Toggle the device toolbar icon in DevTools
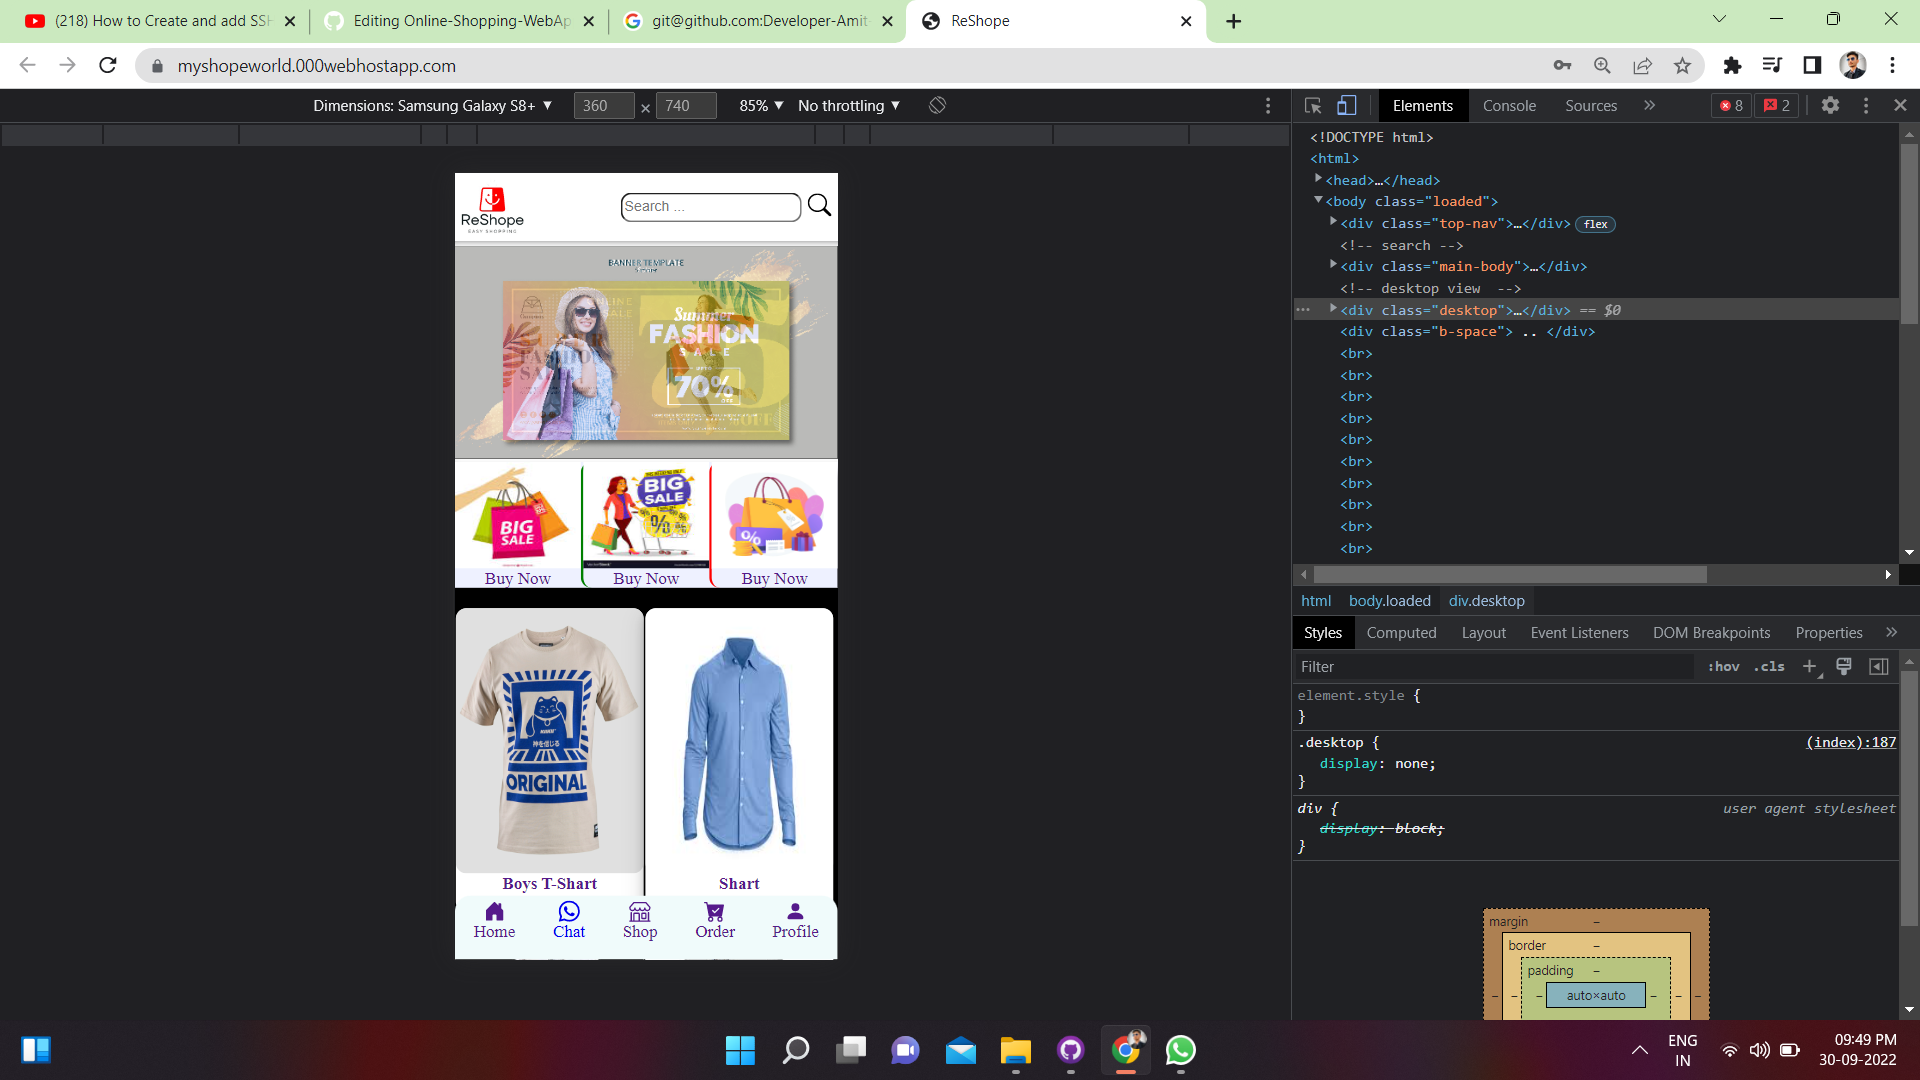1920x1080 pixels. tap(1347, 105)
